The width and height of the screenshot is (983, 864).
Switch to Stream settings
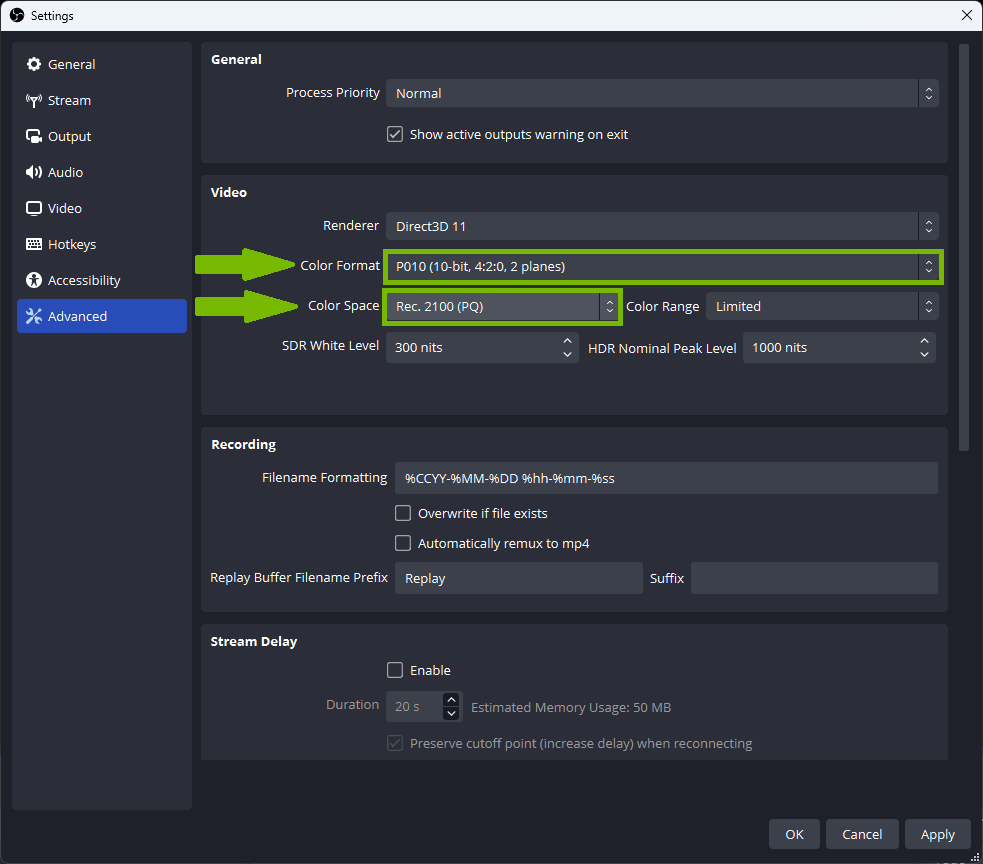click(102, 100)
